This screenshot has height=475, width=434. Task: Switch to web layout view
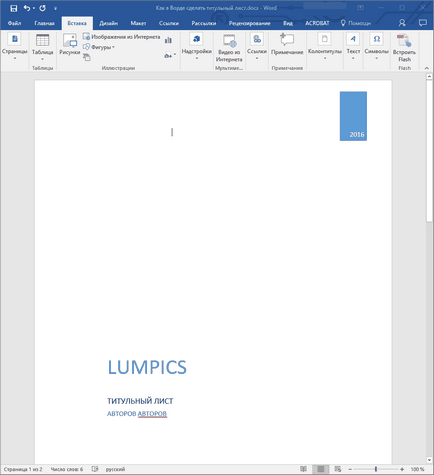[x=338, y=469]
